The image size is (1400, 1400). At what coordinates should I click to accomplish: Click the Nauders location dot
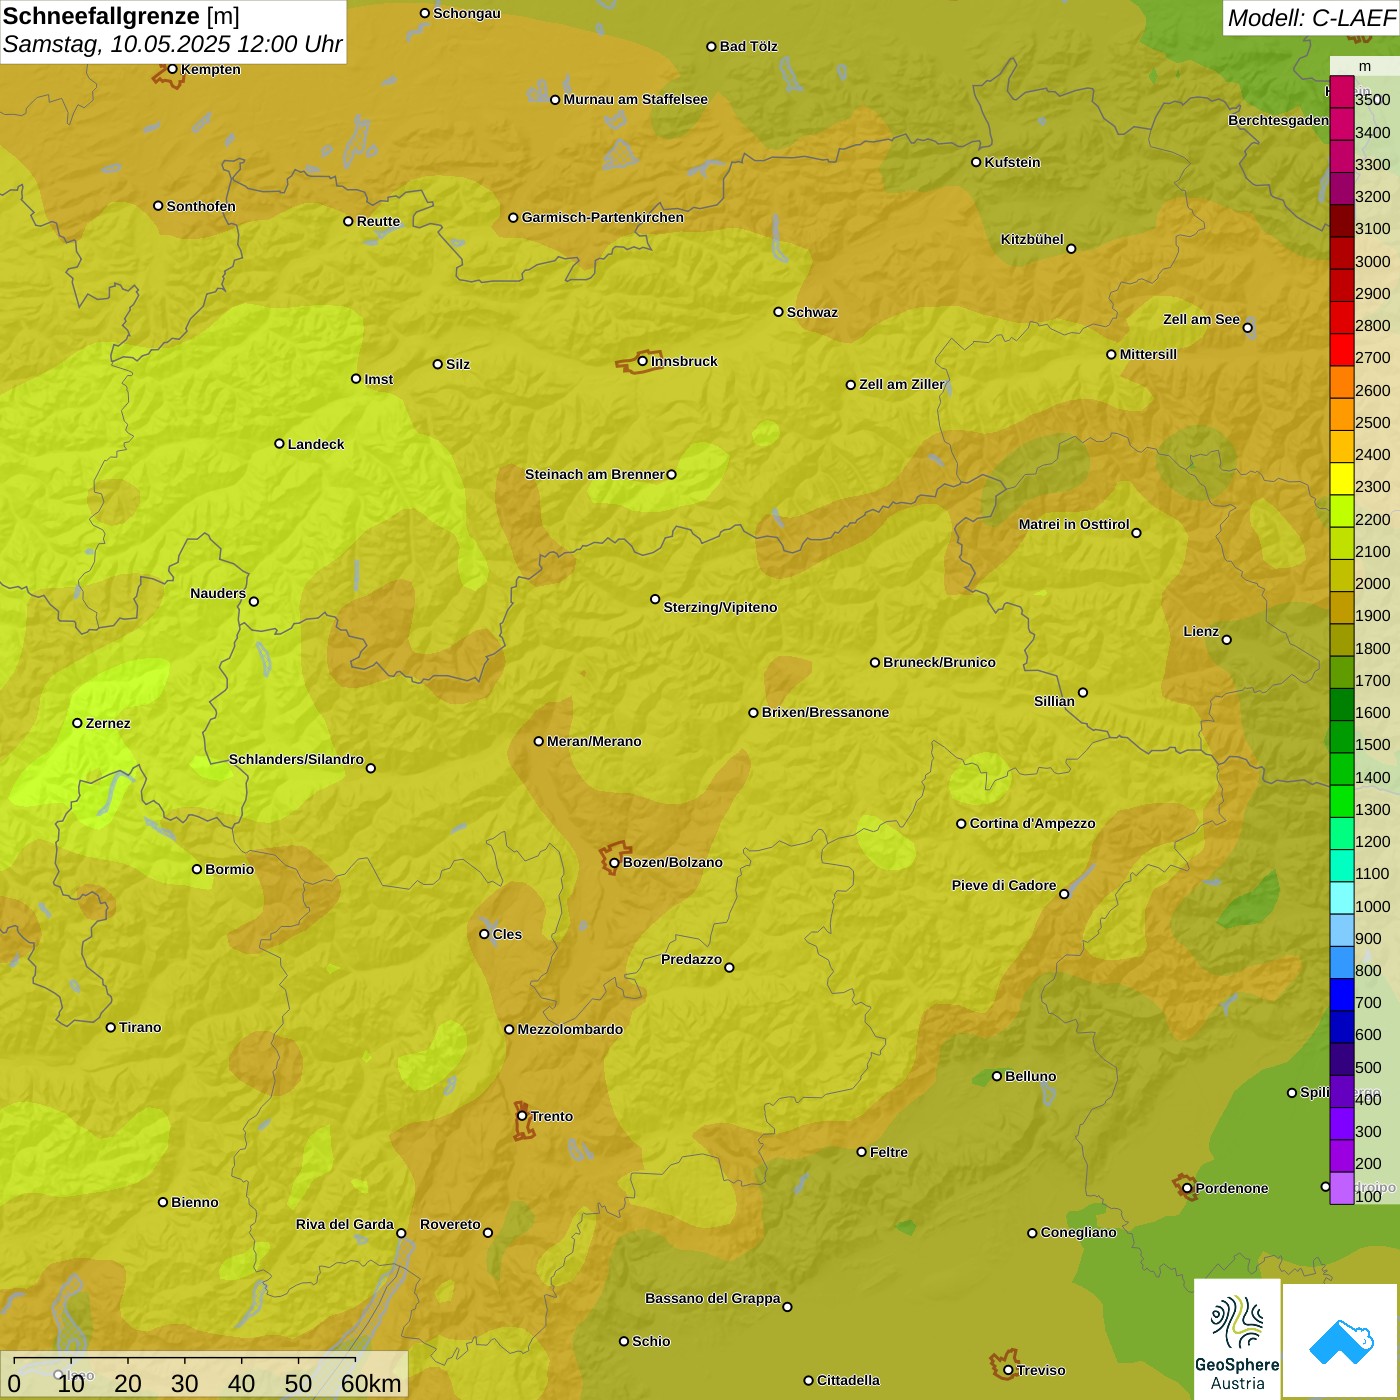[x=254, y=601]
